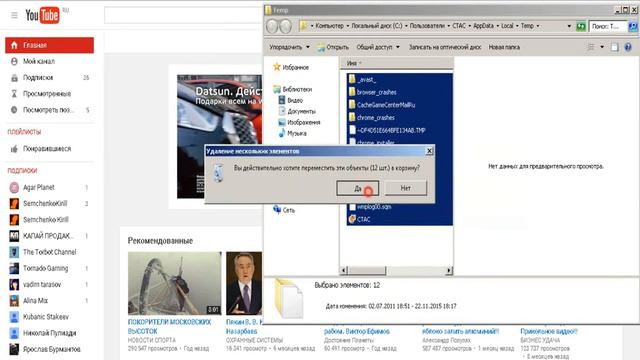
Task: Click Николай Пулиади channel avatar
Action: pyautogui.click(x=14, y=333)
